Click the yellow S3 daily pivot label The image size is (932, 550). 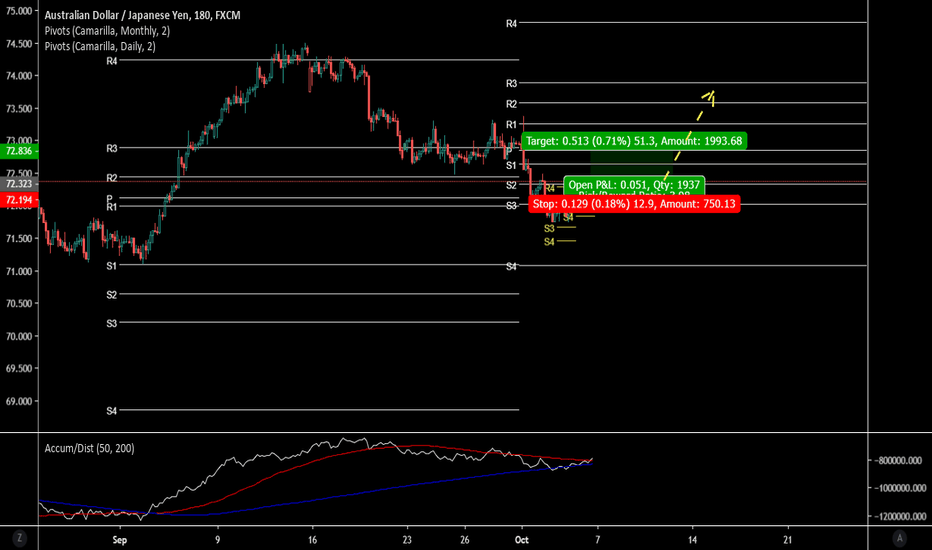(x=549, y=228)
